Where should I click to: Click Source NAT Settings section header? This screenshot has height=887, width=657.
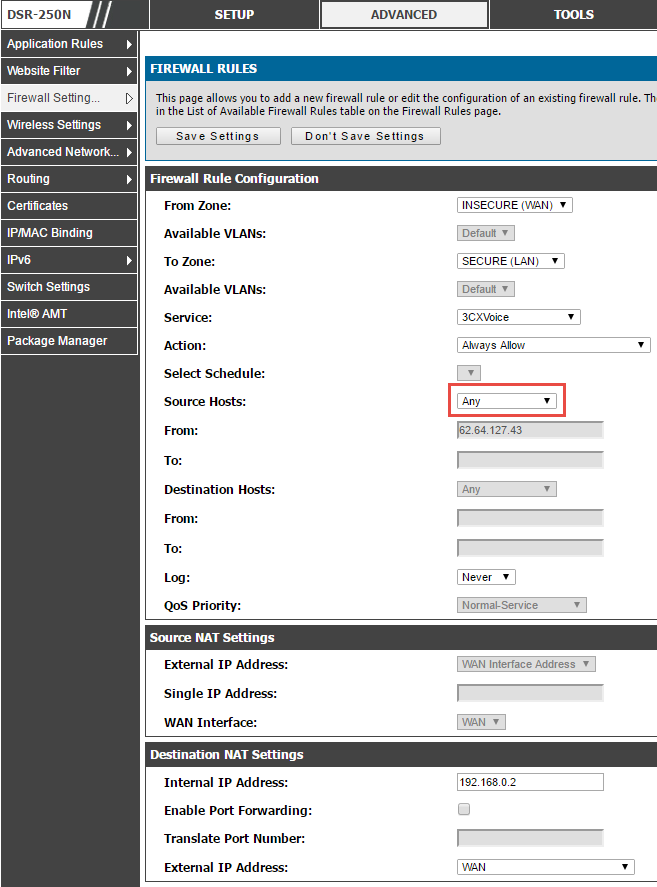(x=212, y=638)
